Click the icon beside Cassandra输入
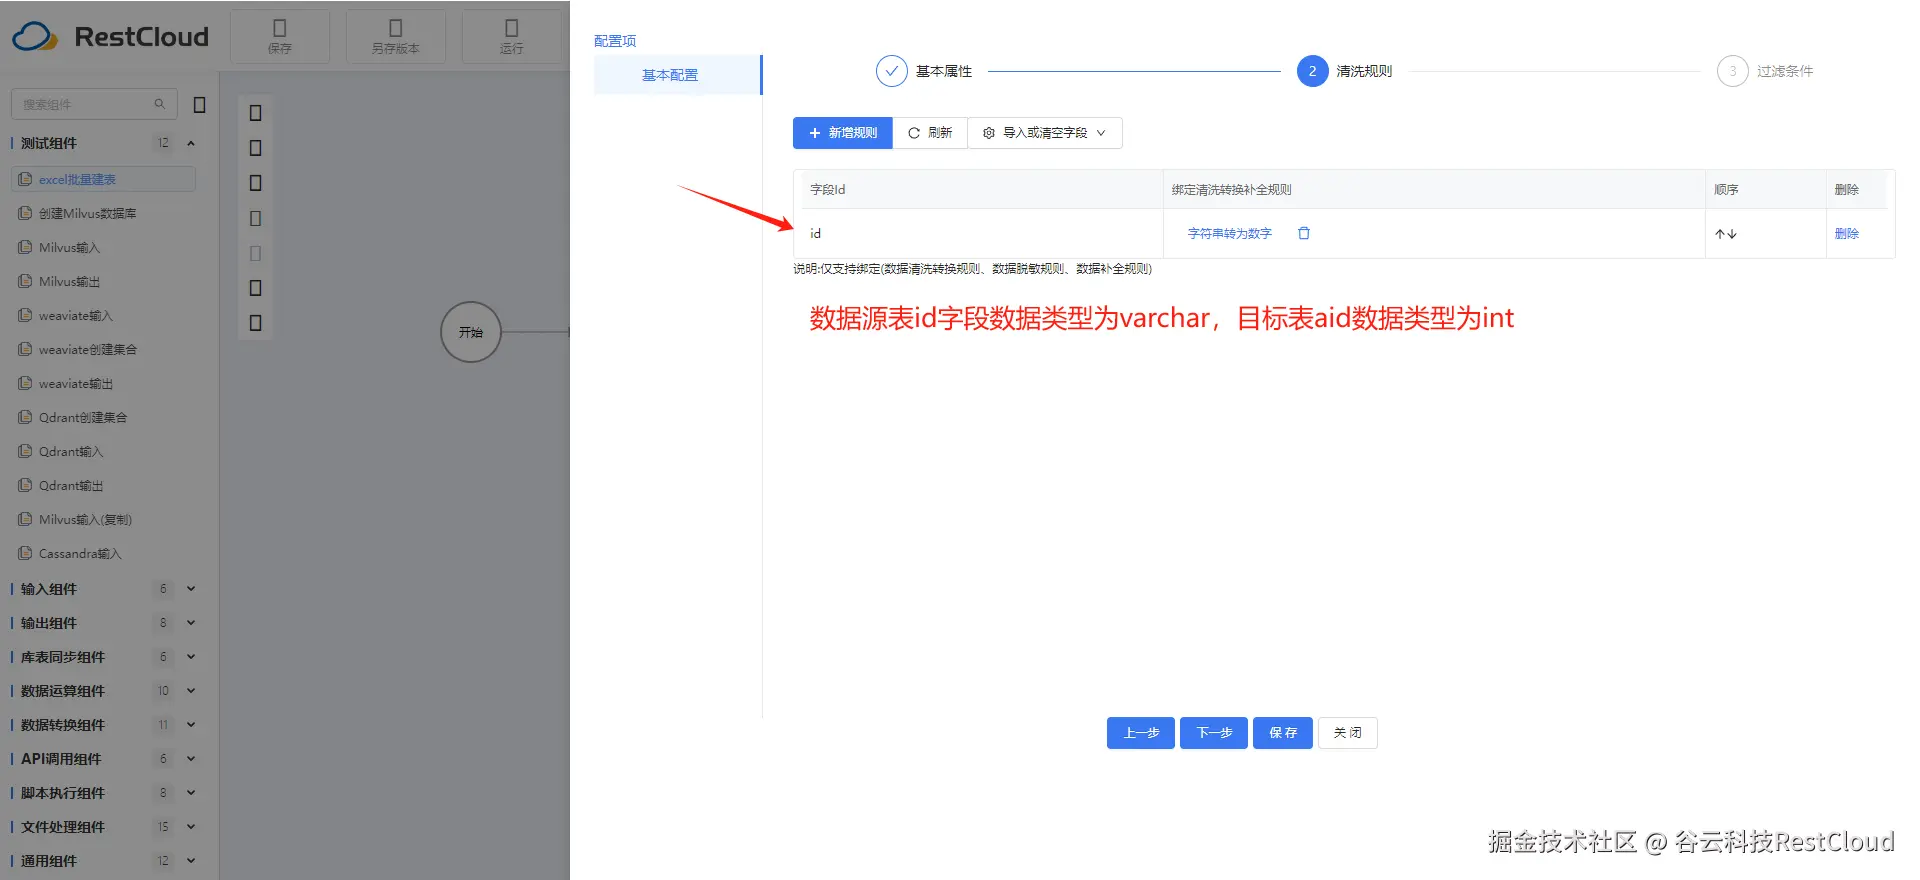Viewport: 1920px width, 880px height. [x=25, y=553]
